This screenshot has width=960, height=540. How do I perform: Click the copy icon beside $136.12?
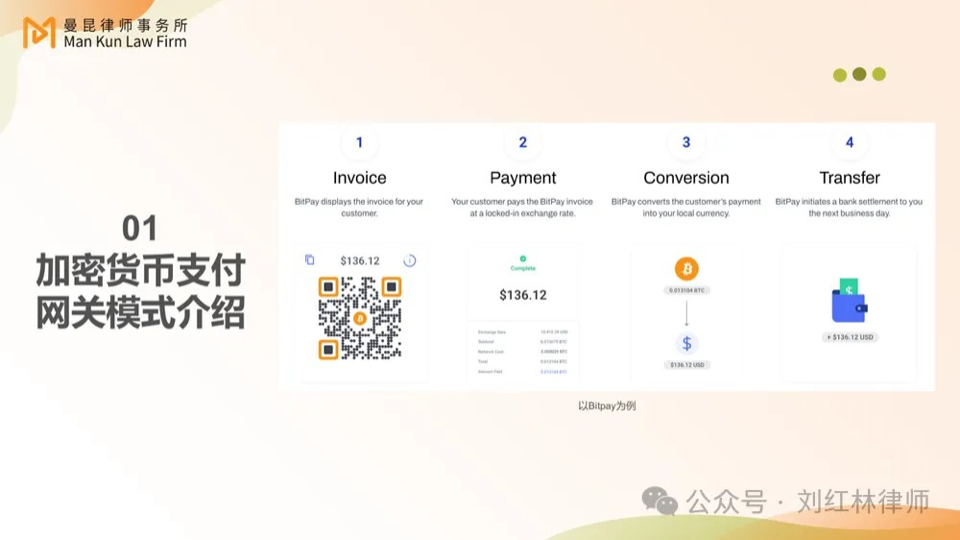point(310,260)
